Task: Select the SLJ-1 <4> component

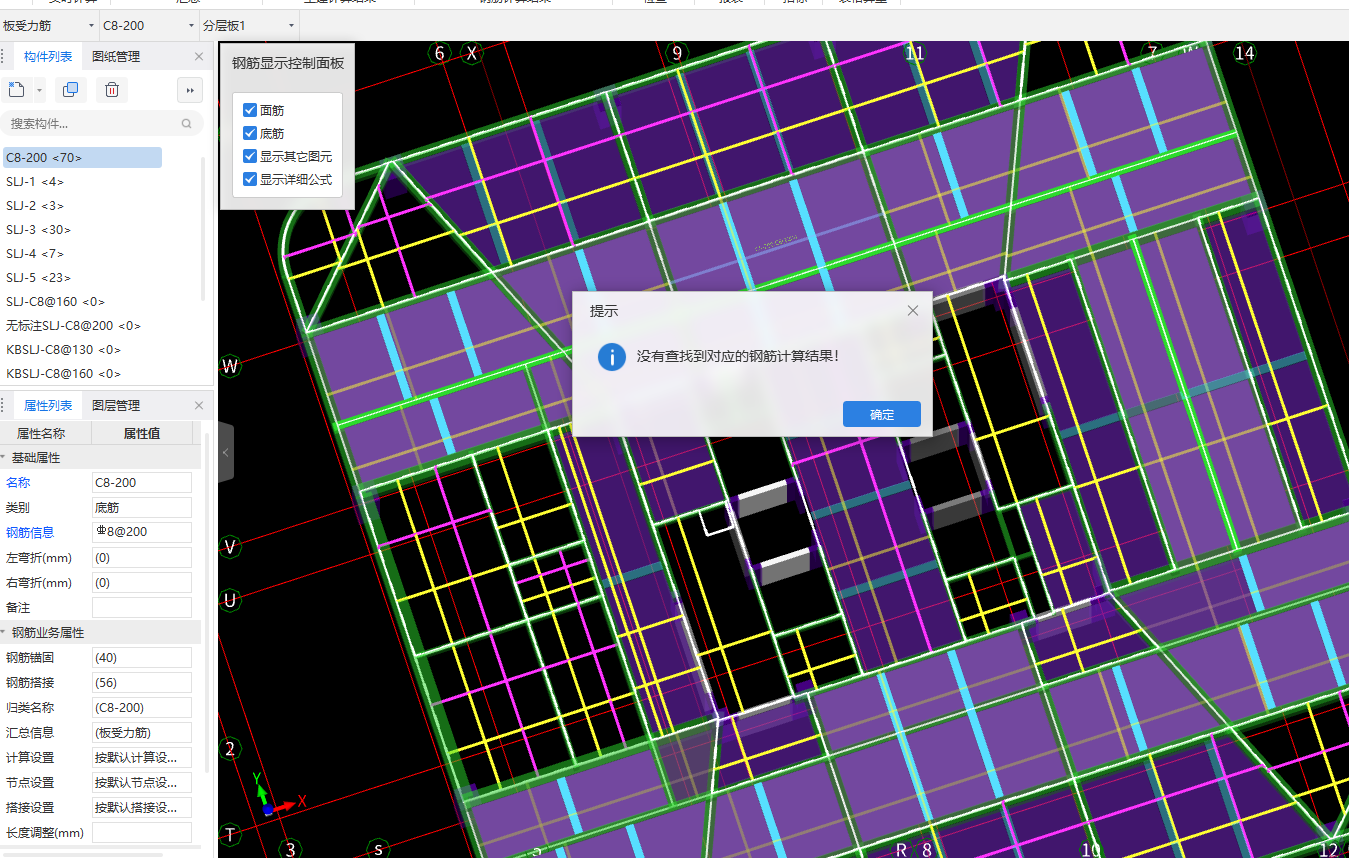Action: point(35,181)
